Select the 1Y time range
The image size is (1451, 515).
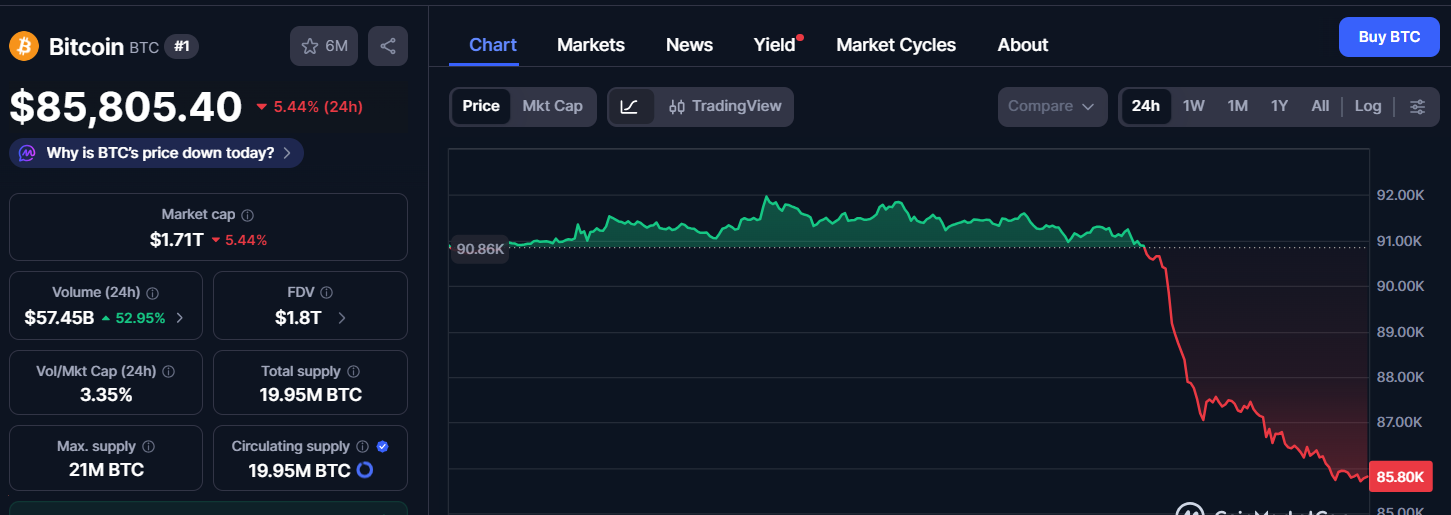click(x=1279, y=106)
